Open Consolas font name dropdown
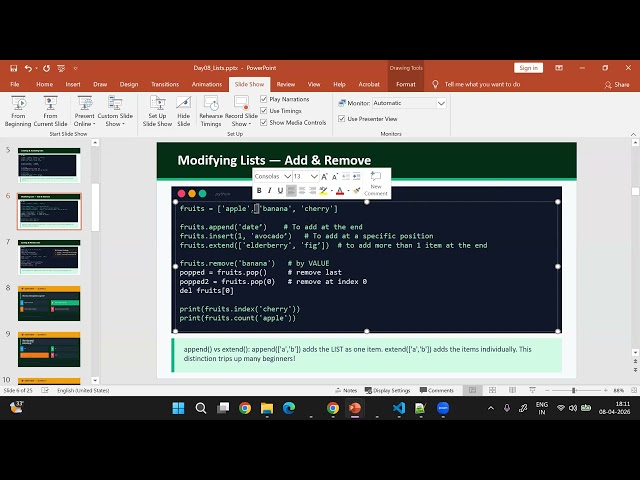The image size is (640, 480). (x=287, y=176)
